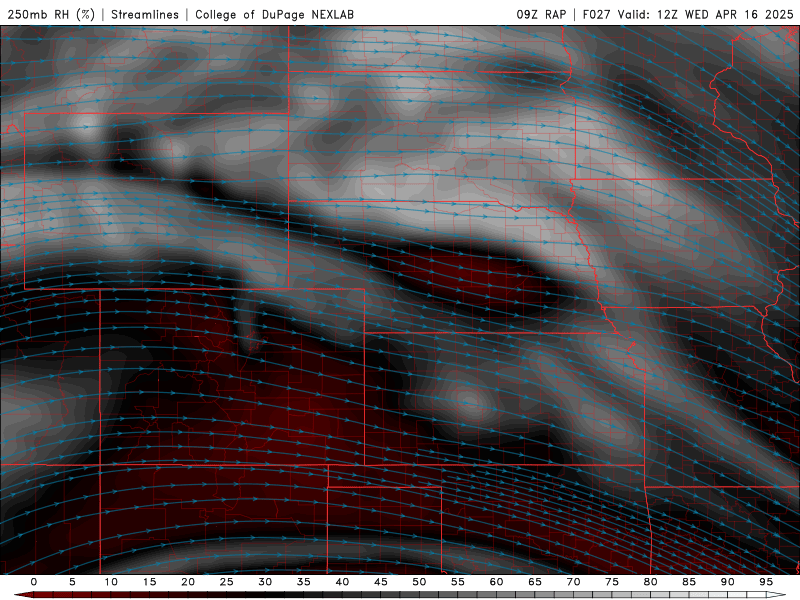Viewport: 800px width, 600px height.
Task: Click the colorbar label '65'
Action: [x=535, y=582]
